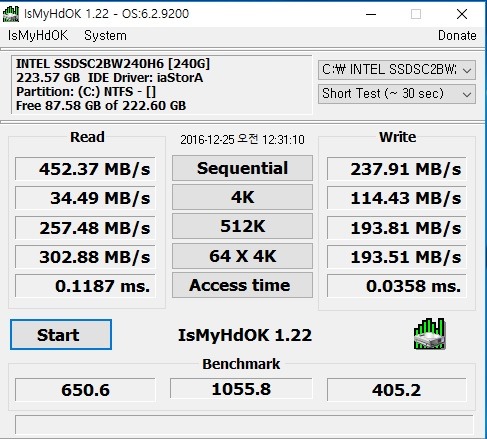
Task: Click the Start benchmark button
Action: [61, 335]
